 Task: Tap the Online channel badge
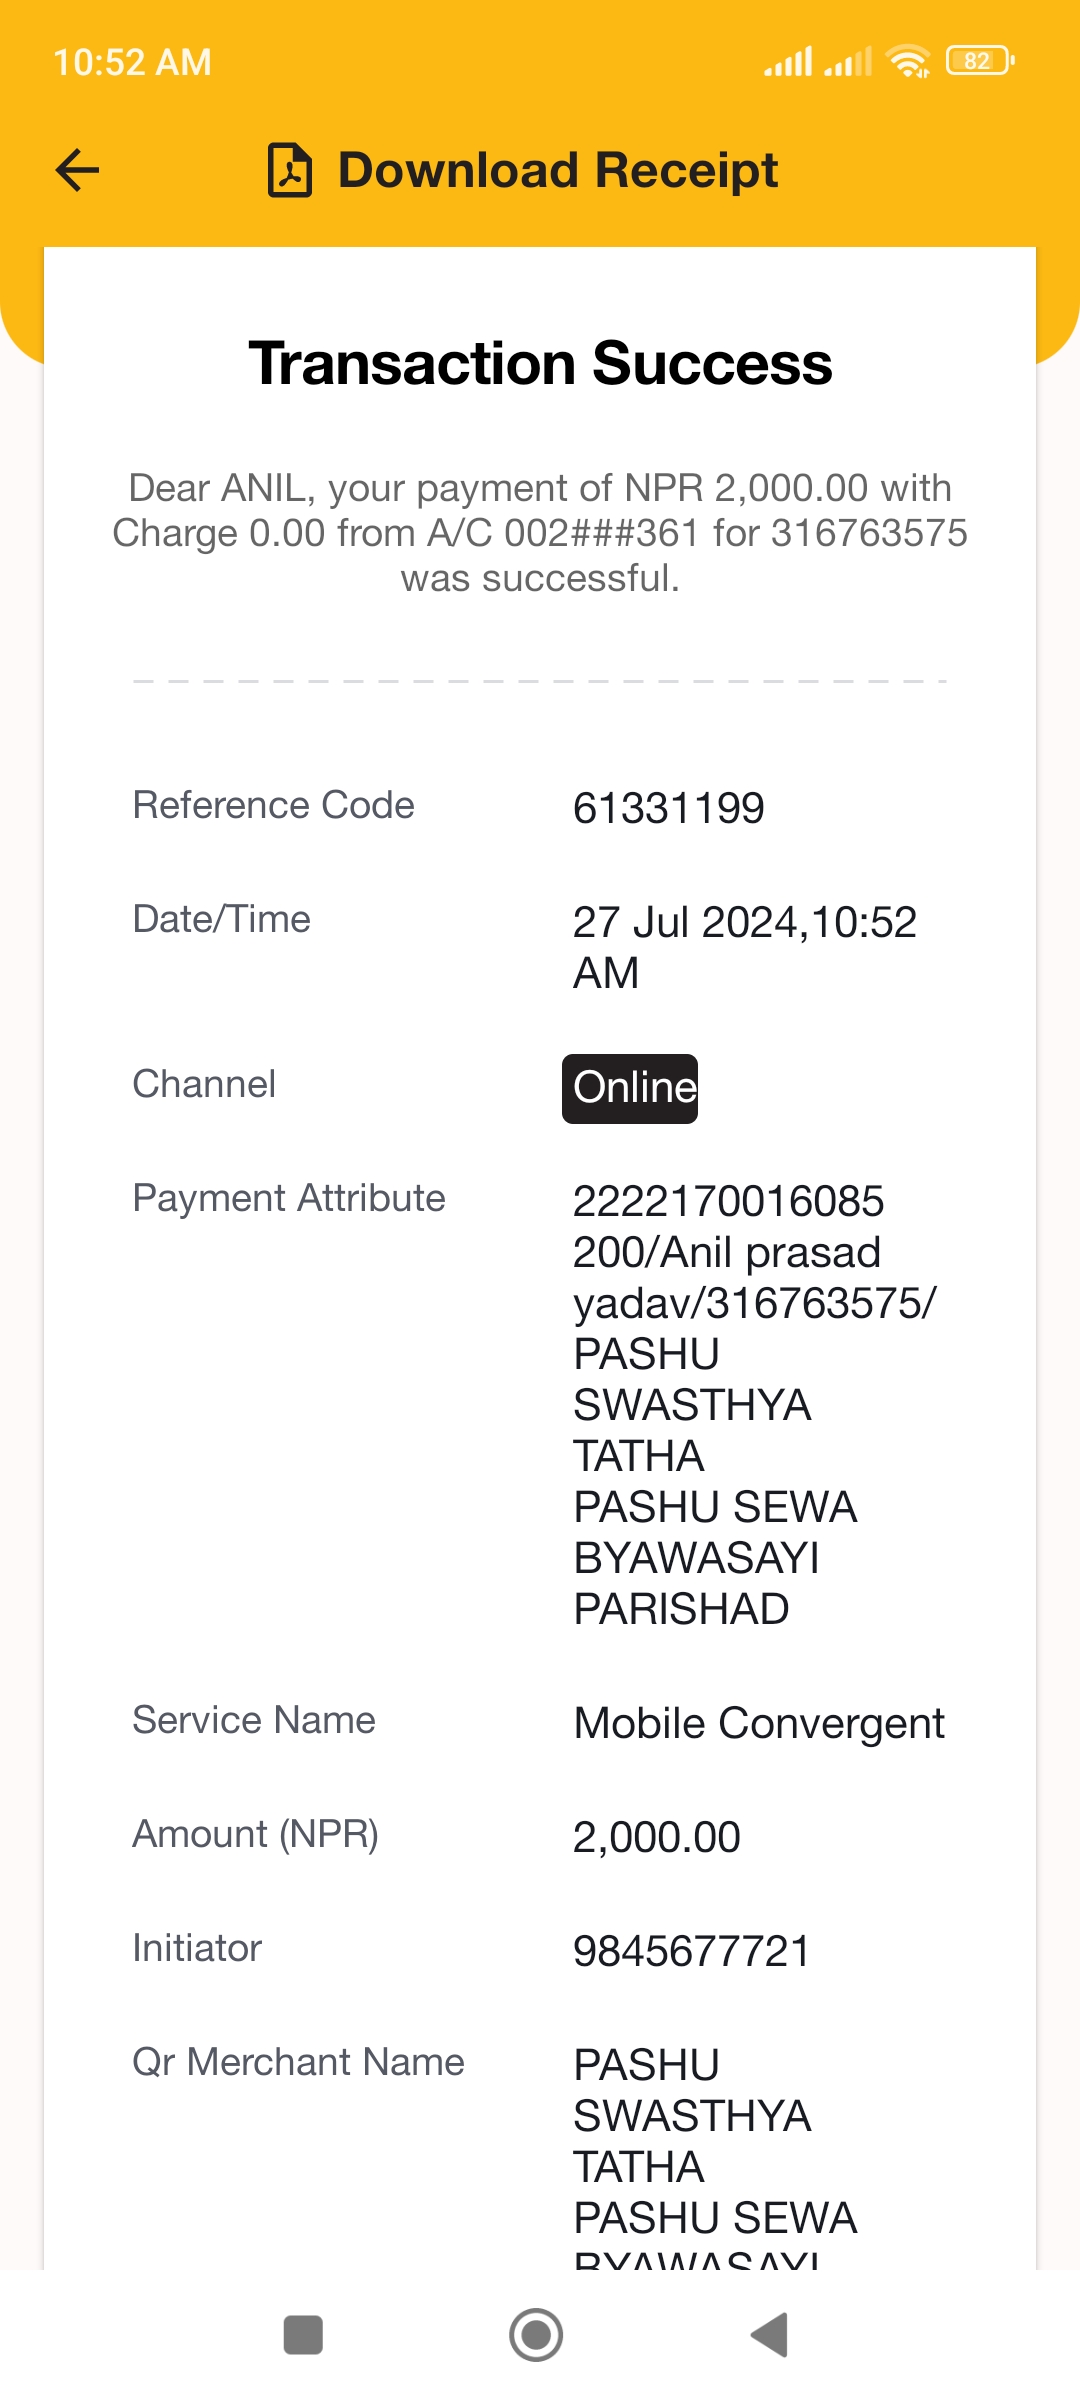pos(630,1088)
